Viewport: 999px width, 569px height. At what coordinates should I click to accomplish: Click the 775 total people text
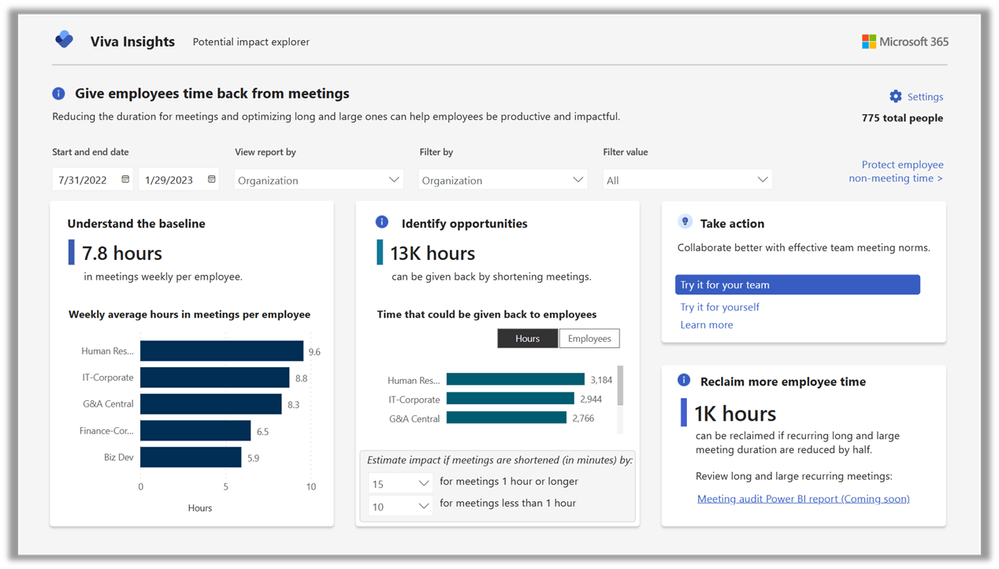[902, 119]
